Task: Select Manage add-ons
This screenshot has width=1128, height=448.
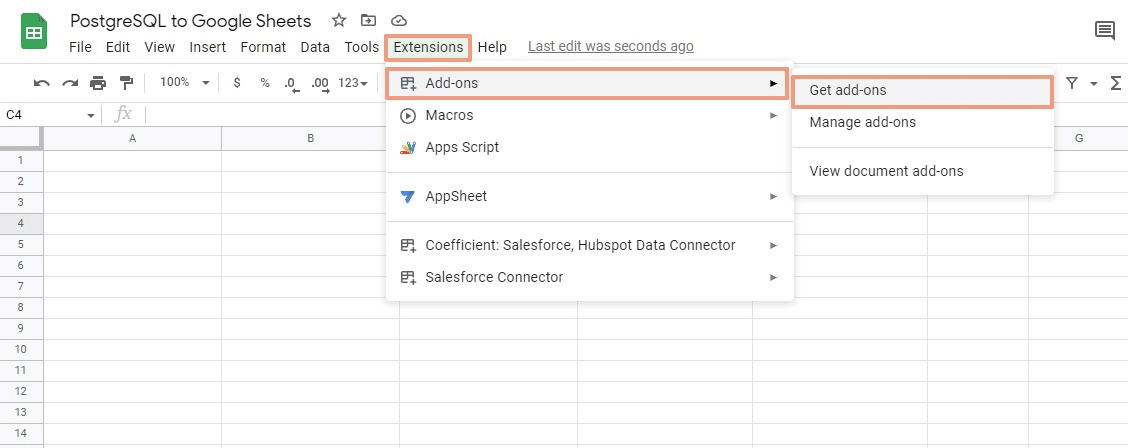Action: click(862, 122)
